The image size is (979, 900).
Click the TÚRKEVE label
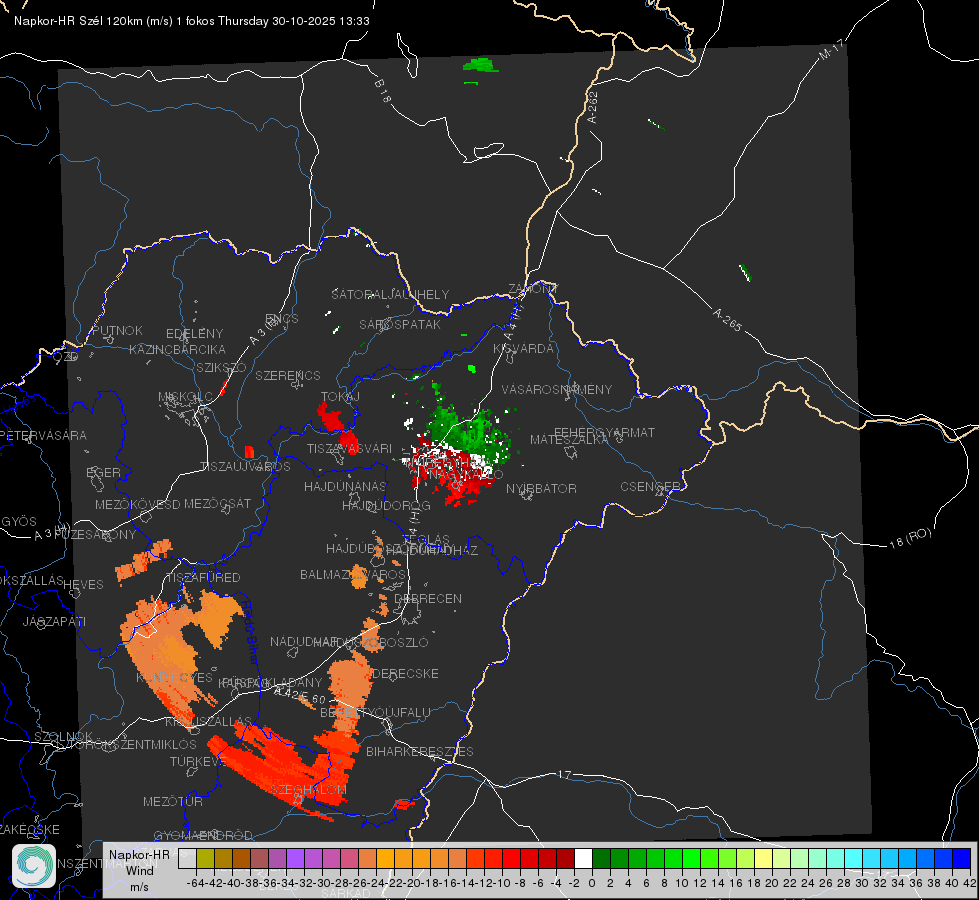coord(198,761)
